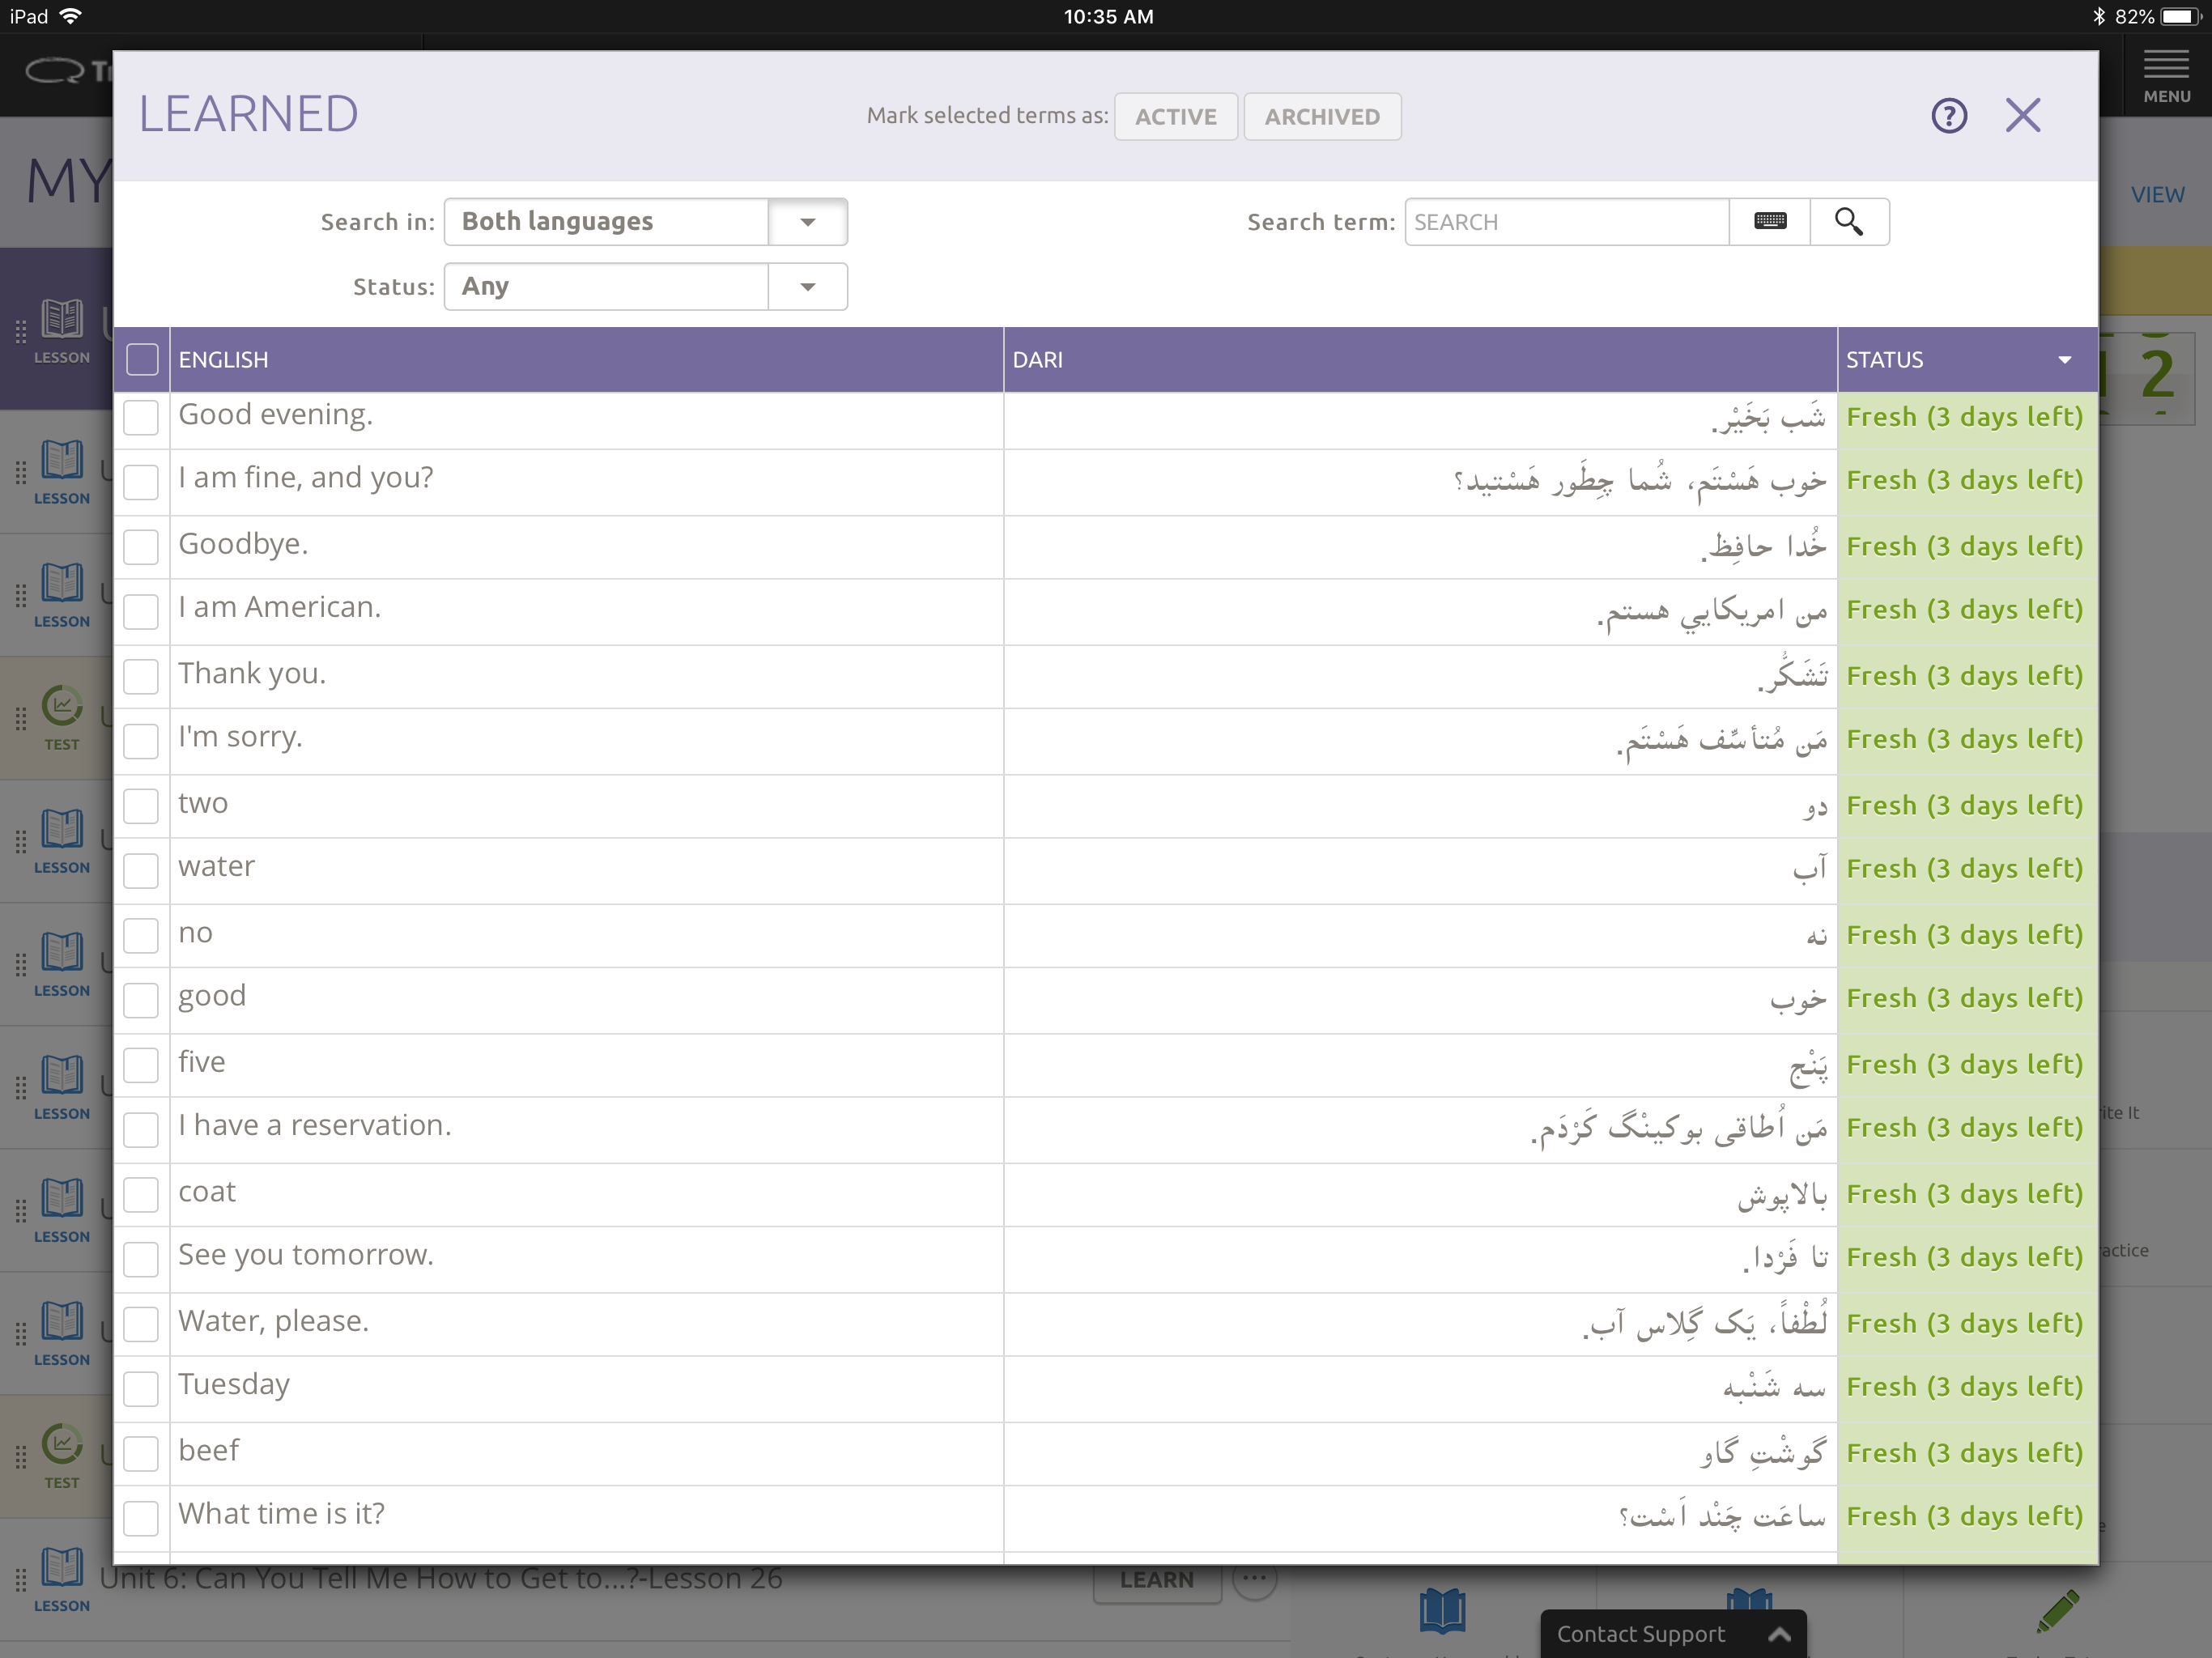Screen dimensions: 2212x1658
Task: Toggle the select-all checkbox in header
Action: [x=142, y=360]
